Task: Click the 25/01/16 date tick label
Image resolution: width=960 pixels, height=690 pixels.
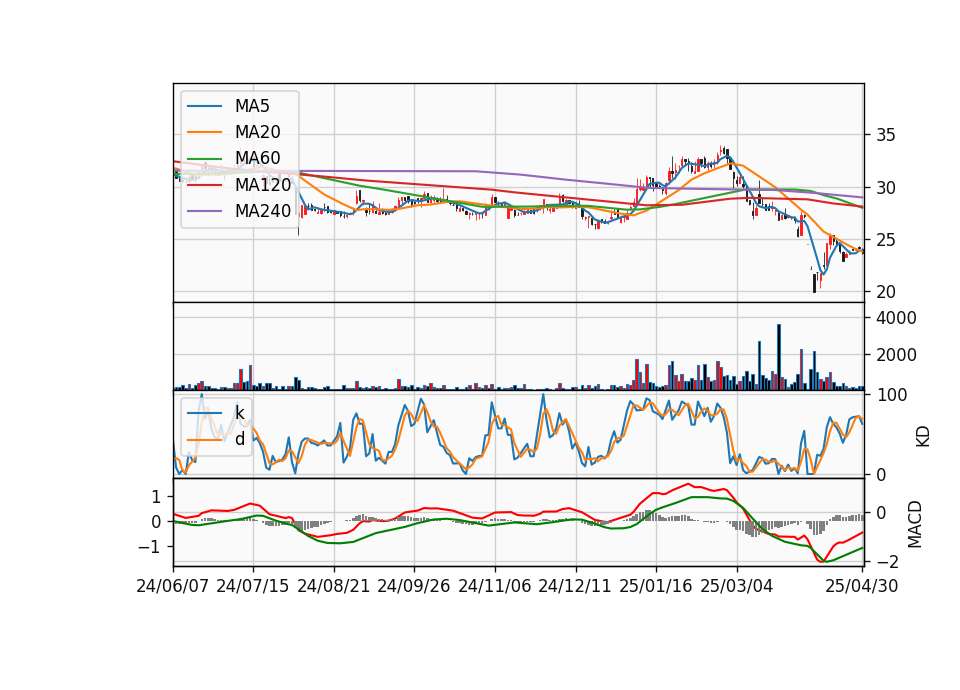Action: [656, 586]
